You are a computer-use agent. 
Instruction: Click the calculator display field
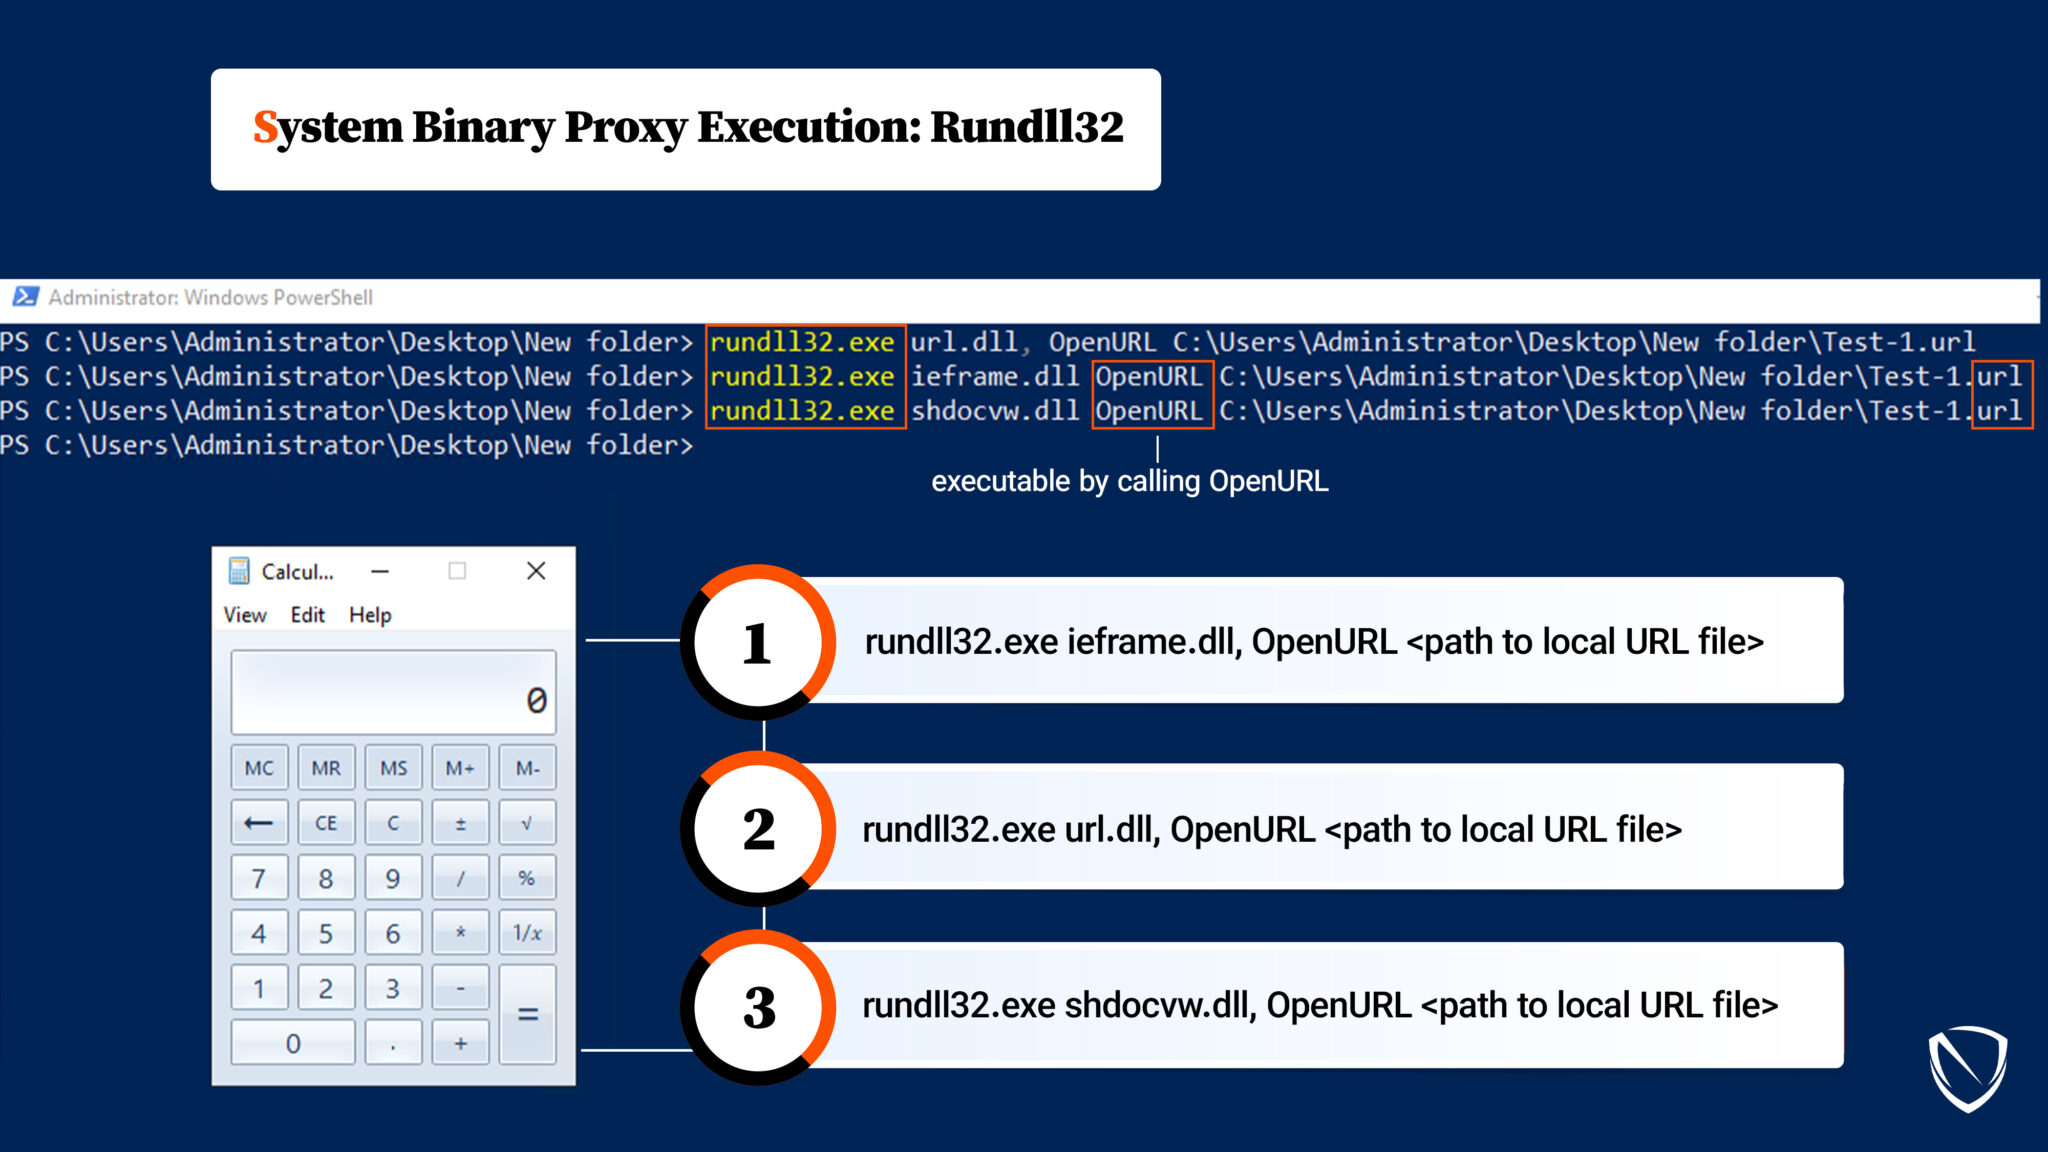(393, 692)
